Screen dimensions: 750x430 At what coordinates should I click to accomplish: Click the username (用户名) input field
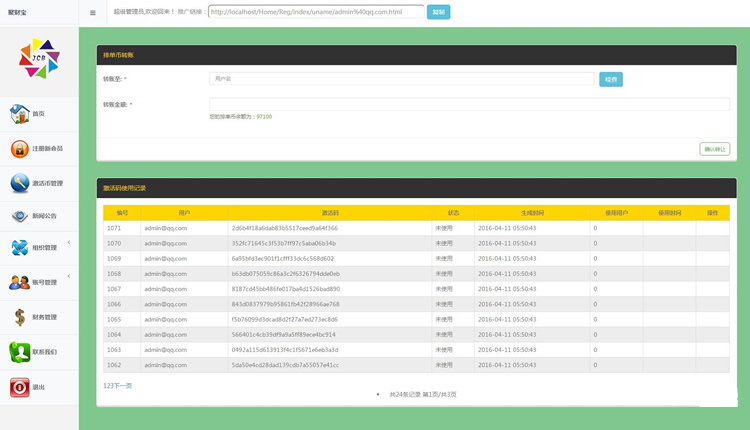(x=402, y=79)
